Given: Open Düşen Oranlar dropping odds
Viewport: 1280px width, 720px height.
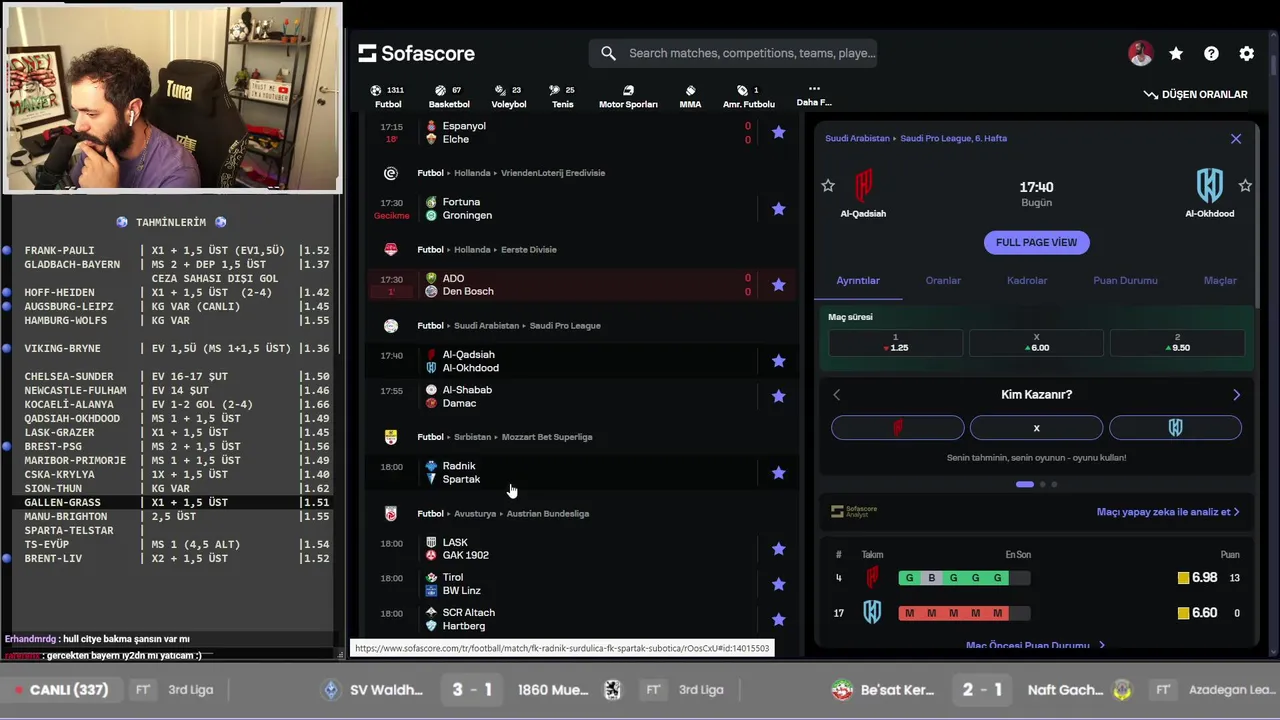Looking at the screenshot, I should [1196, 94].
